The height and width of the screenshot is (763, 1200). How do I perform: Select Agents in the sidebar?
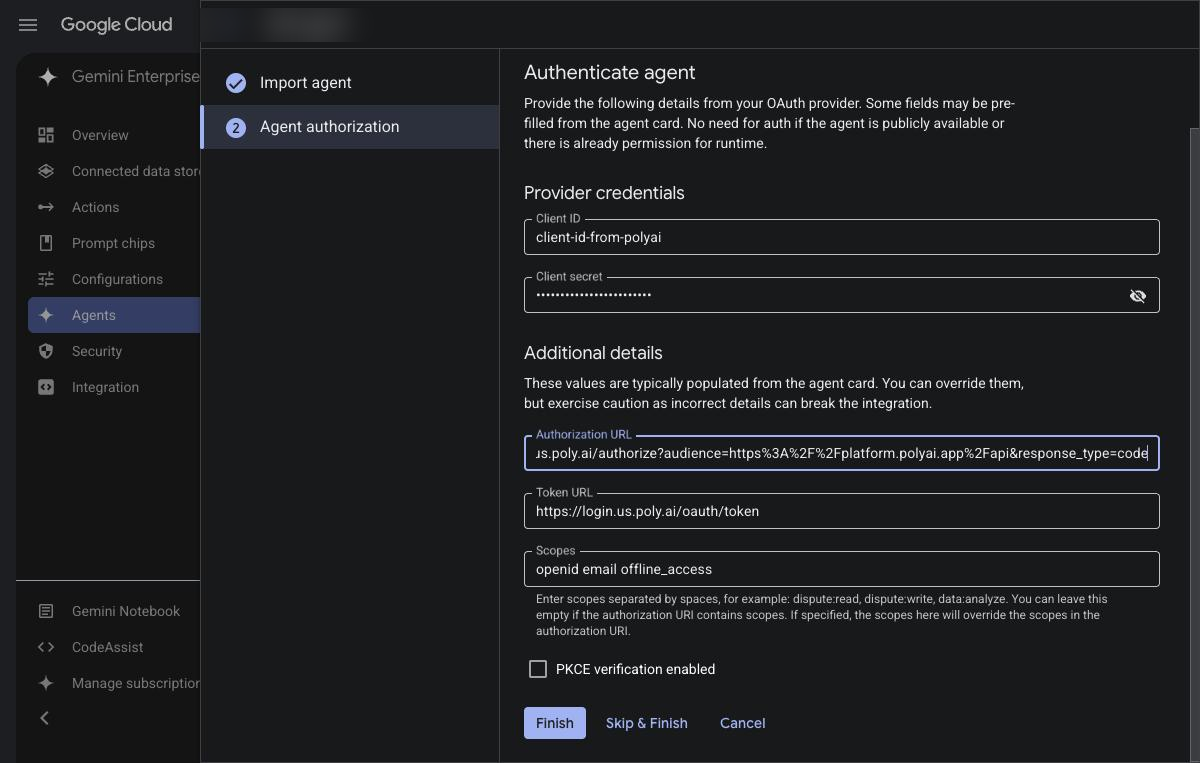[114, 315]
